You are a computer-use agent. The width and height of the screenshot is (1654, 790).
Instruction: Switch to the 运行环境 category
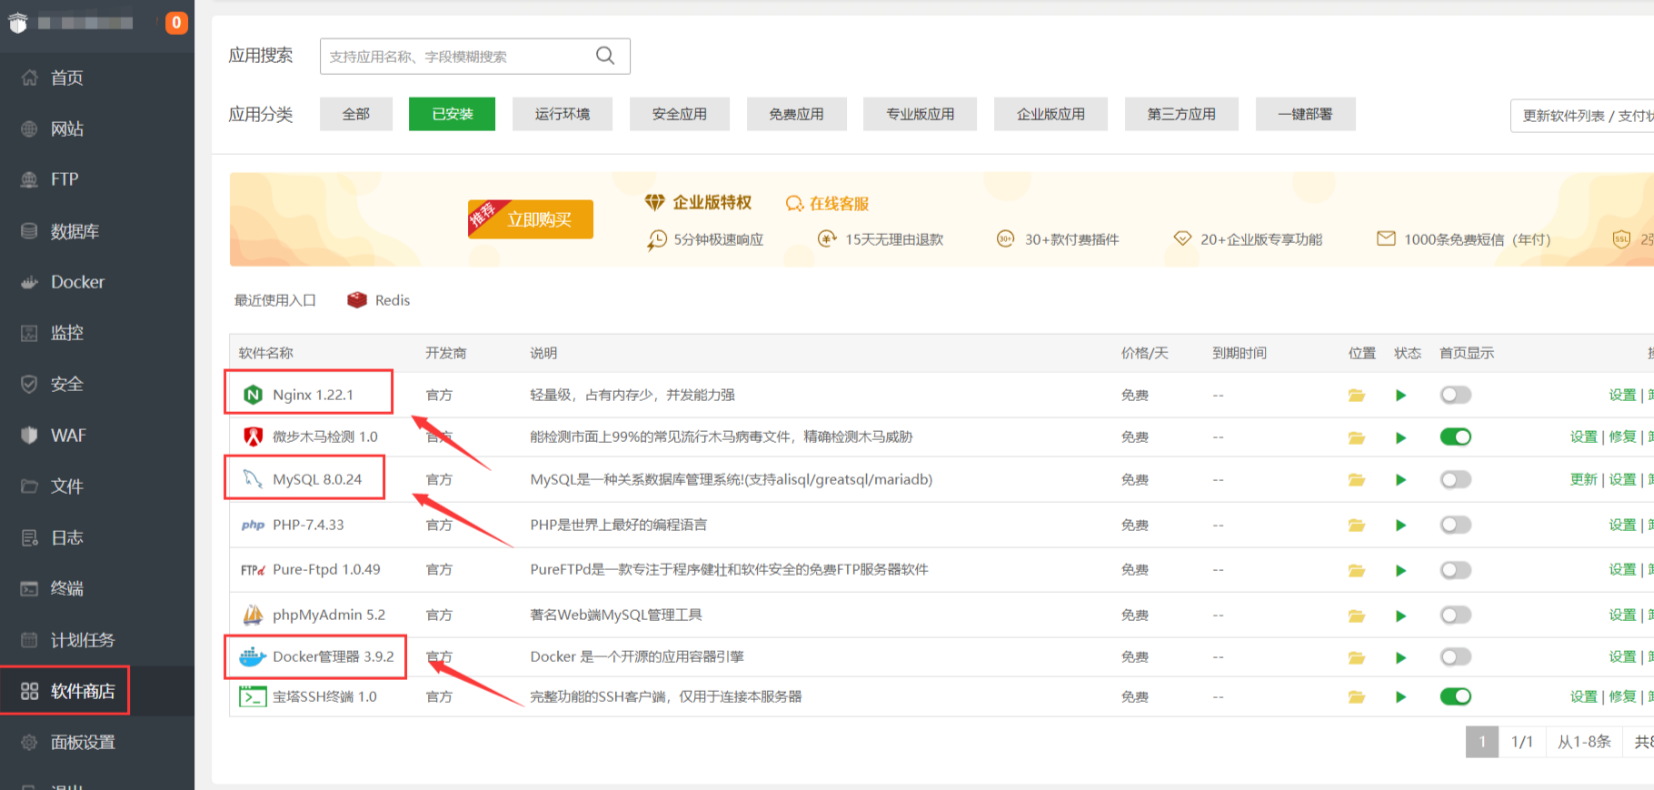tap(562, 114)
